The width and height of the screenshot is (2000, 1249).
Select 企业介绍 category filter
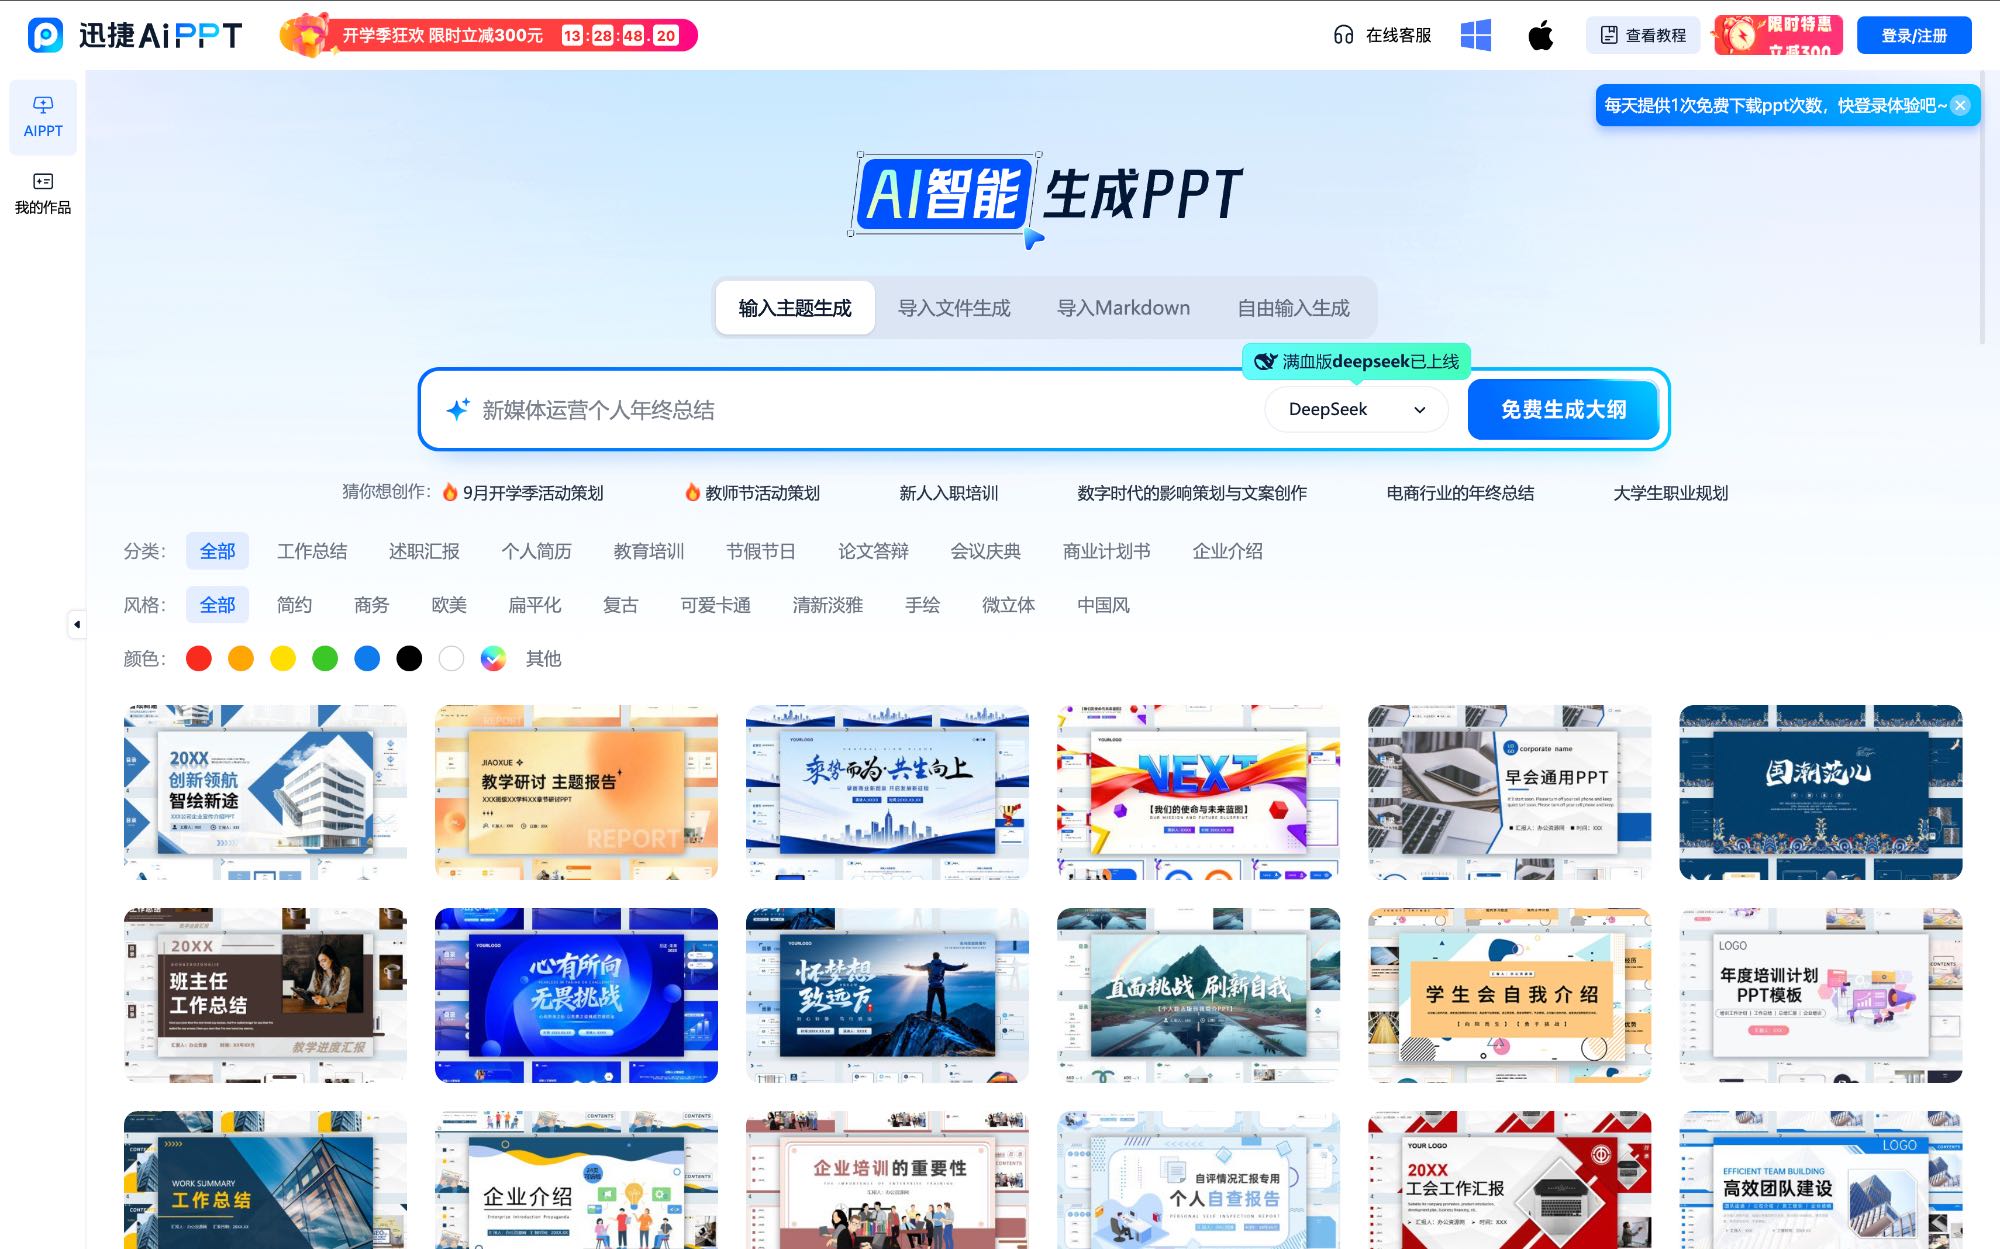(1227, 551)
